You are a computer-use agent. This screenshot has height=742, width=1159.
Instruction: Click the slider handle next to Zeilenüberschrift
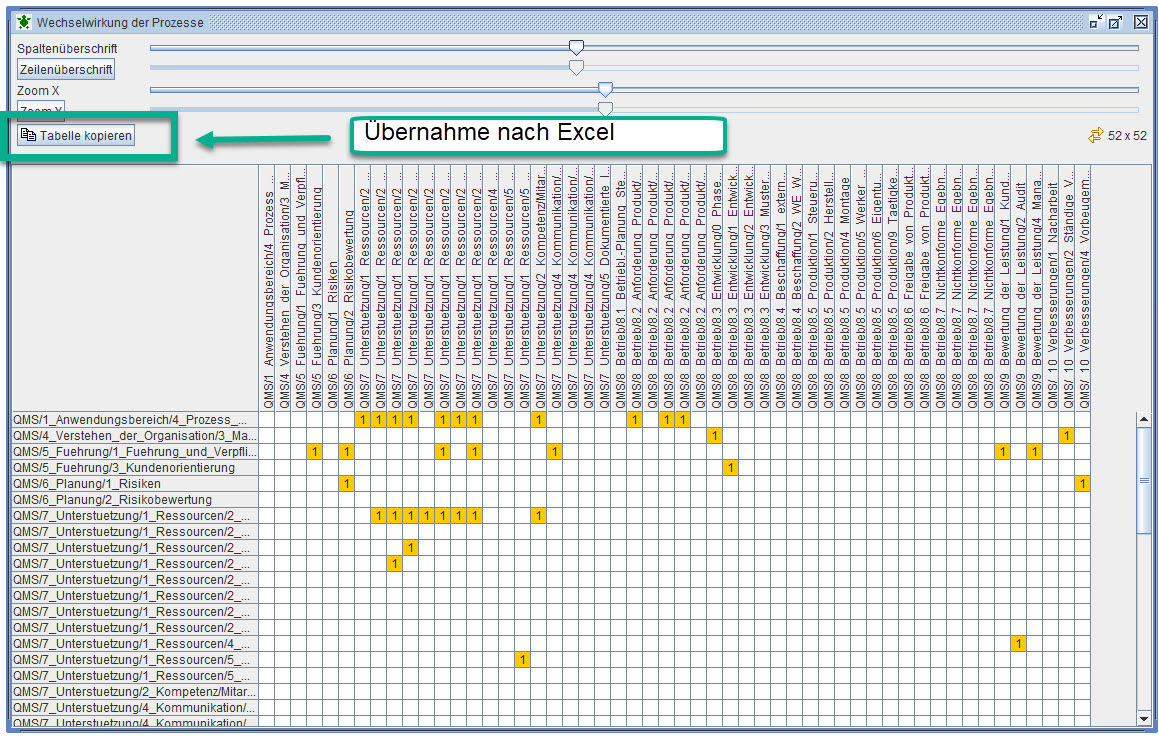click(576, 67)
